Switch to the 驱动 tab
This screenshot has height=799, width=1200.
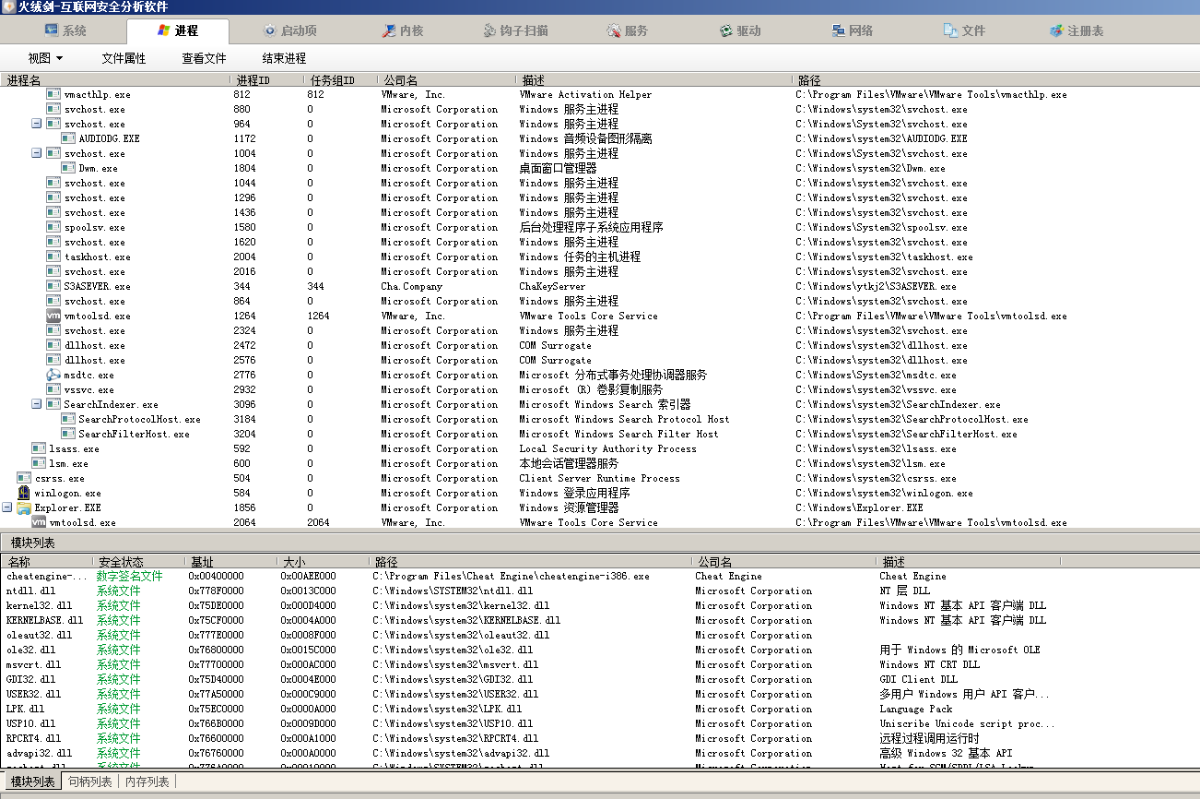741,31
